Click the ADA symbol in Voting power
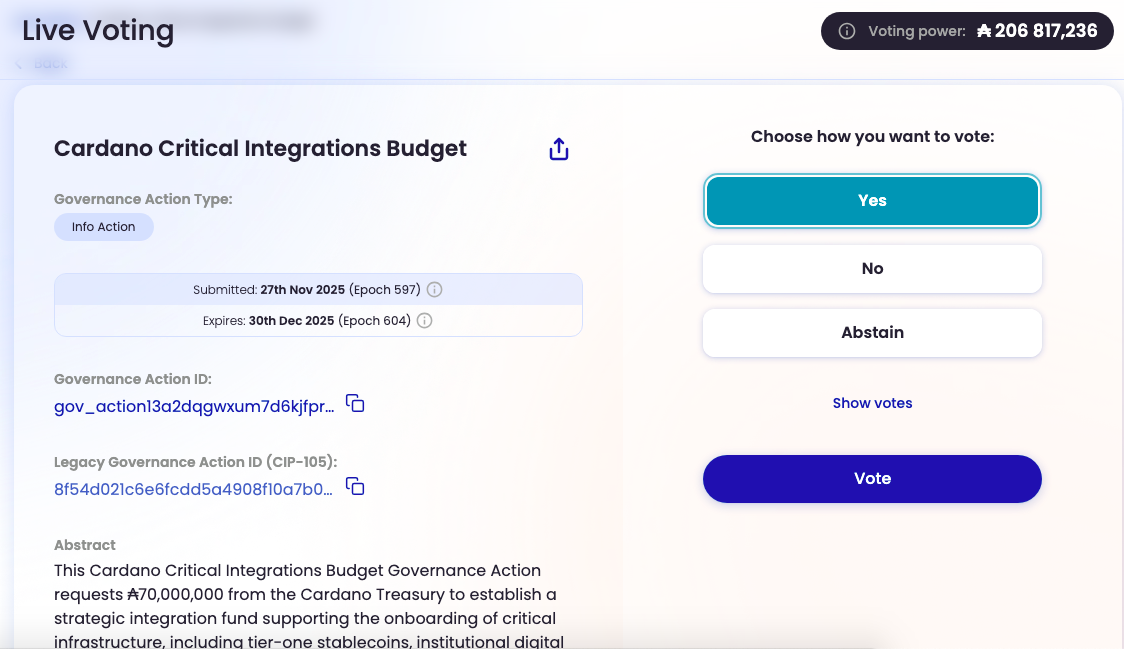Image resolution: width=1124 pixels, height=649 pixels. pos(984,31)
